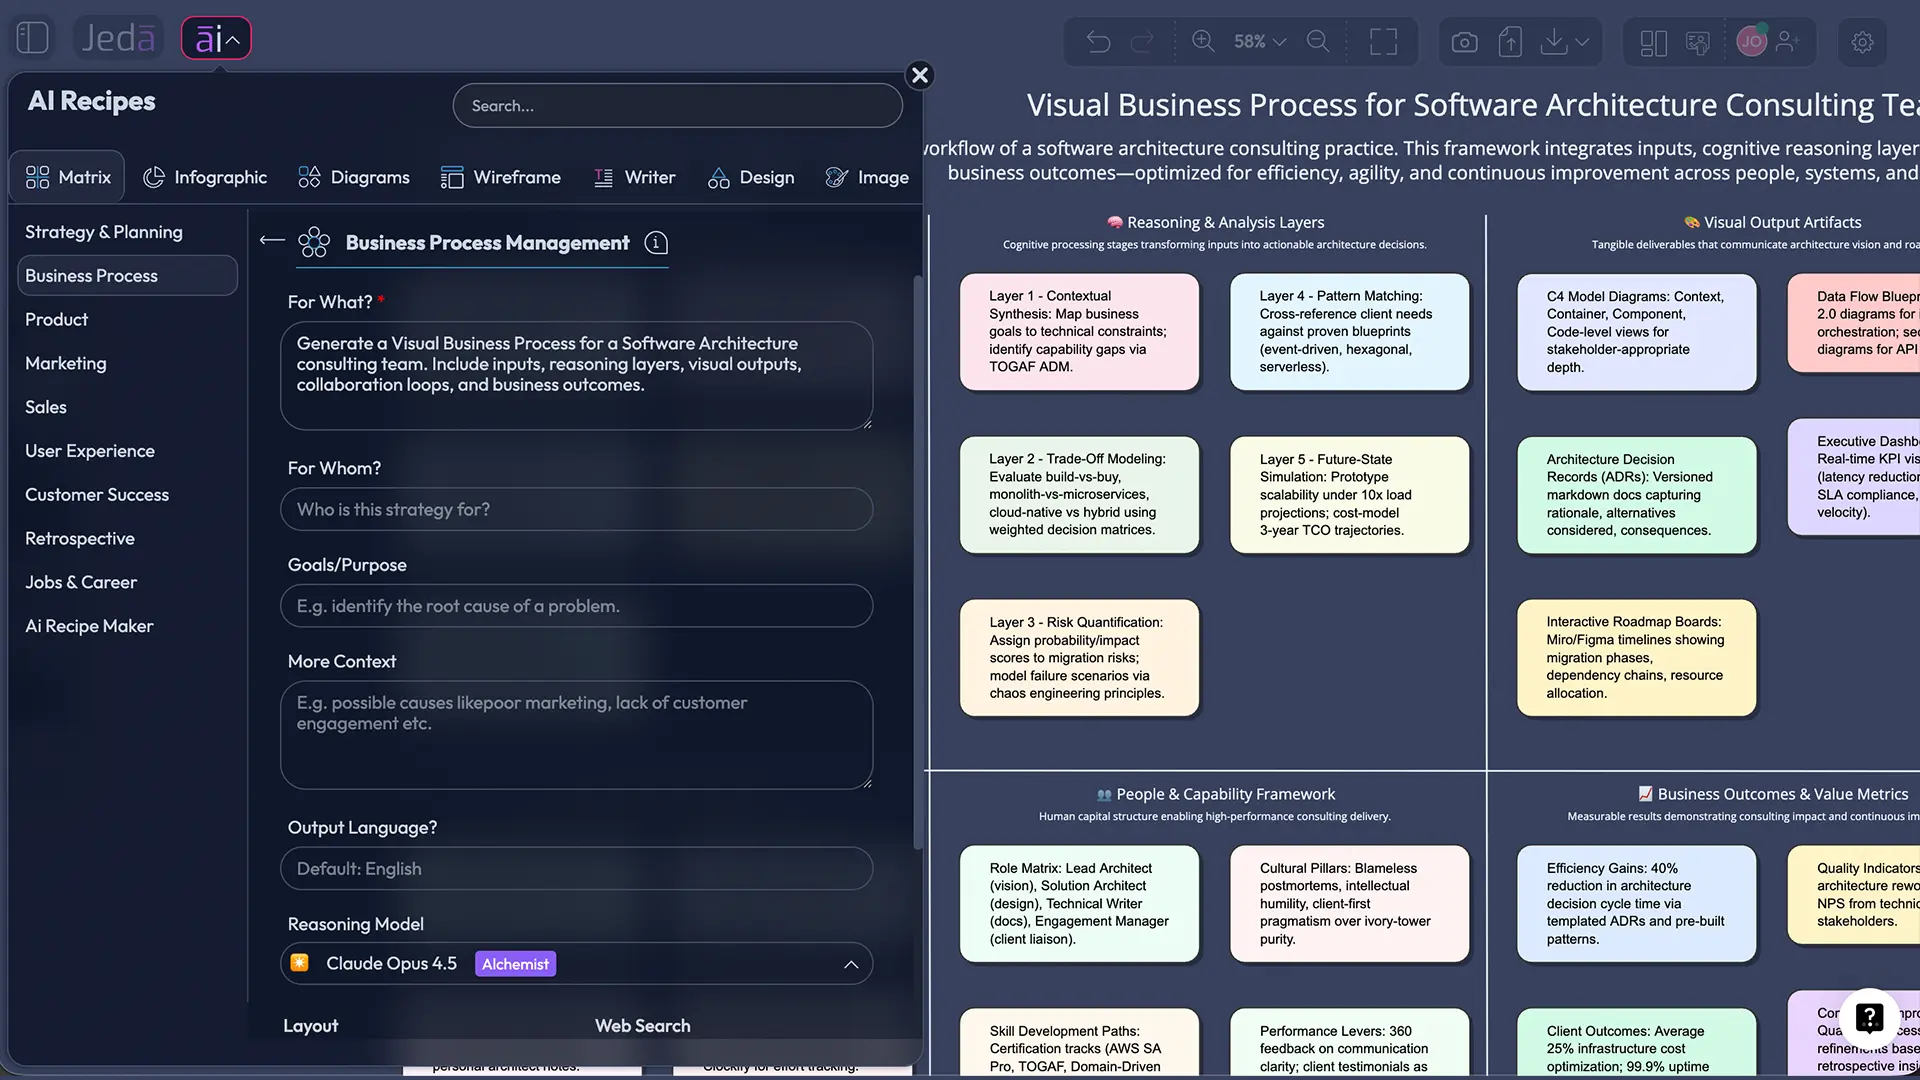Viewport: 1920px width, 1080px height.
Task: Go back with the left arrow
Action: click(272, 240)
